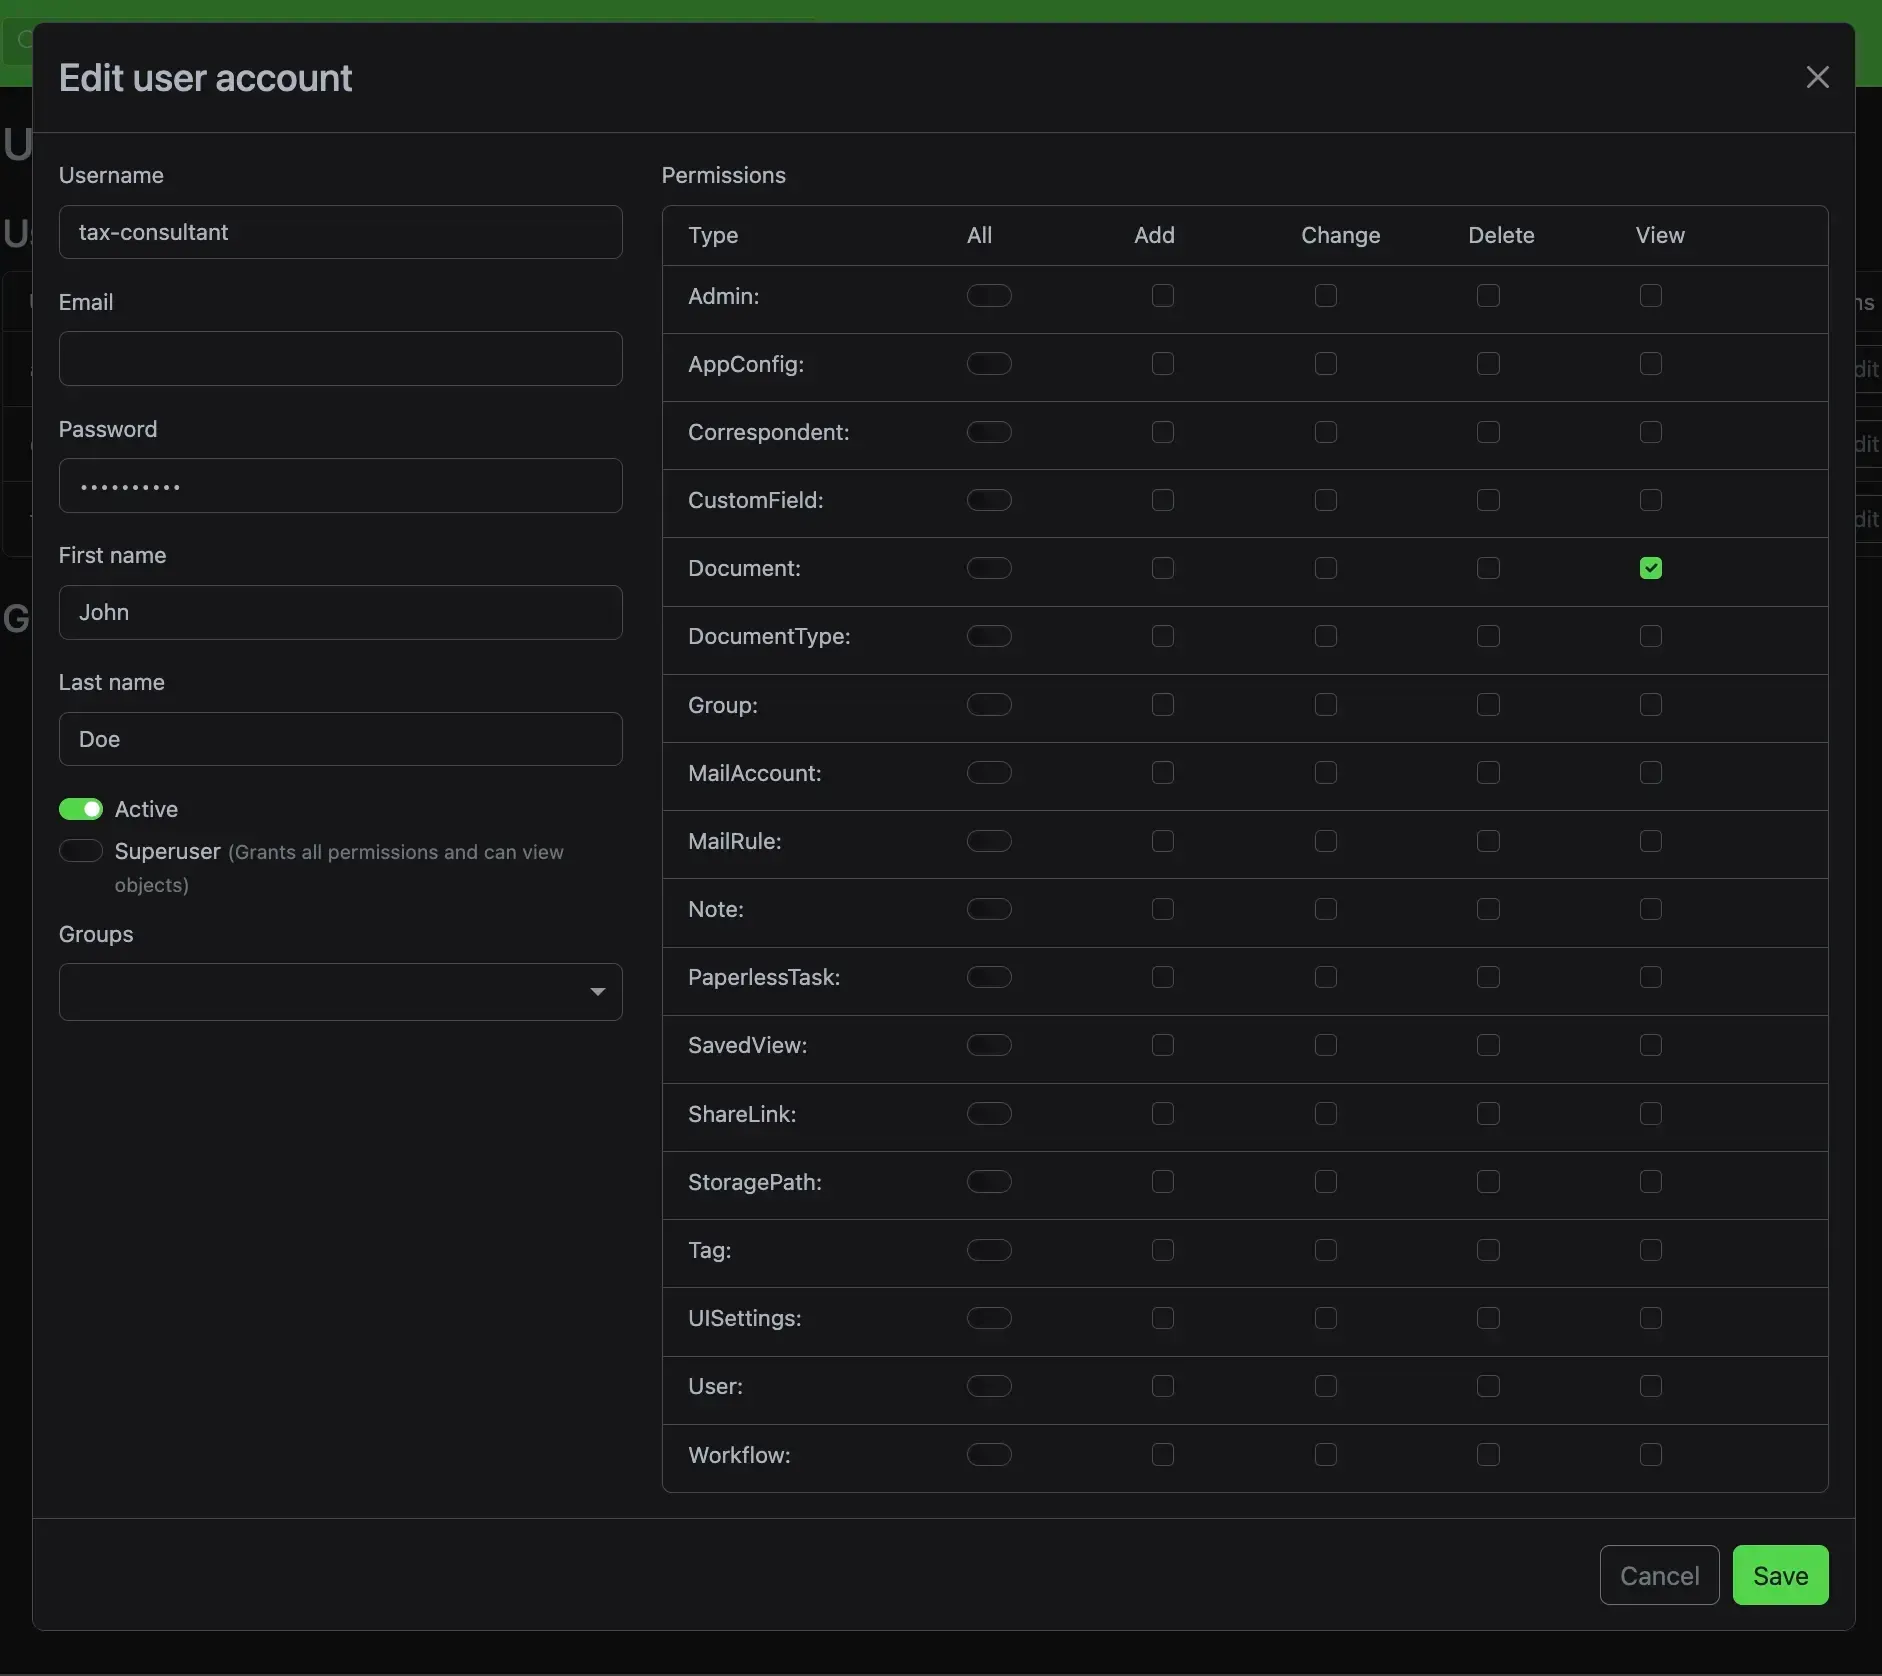Toggle All permissions for Workflow

pyautogui.click(x=989, y=1455)
